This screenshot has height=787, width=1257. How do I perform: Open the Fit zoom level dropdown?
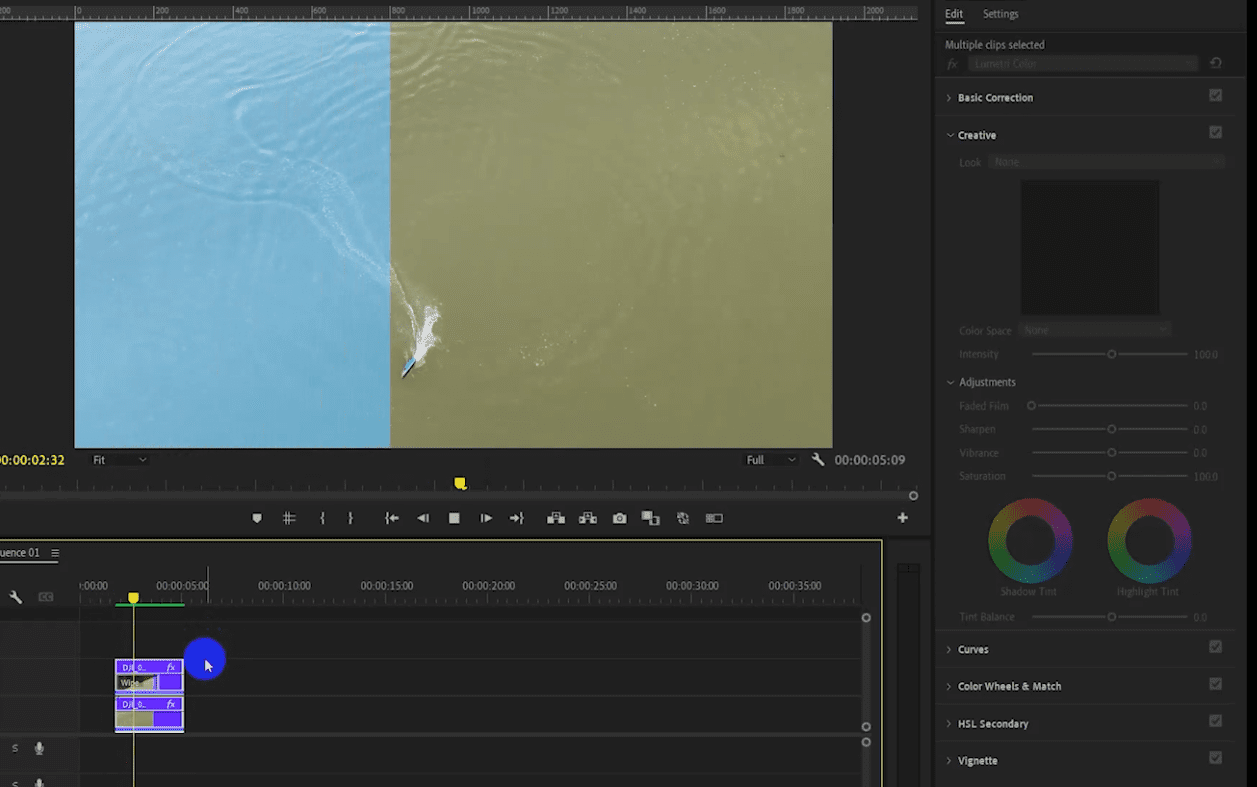[x=120, y=460]
